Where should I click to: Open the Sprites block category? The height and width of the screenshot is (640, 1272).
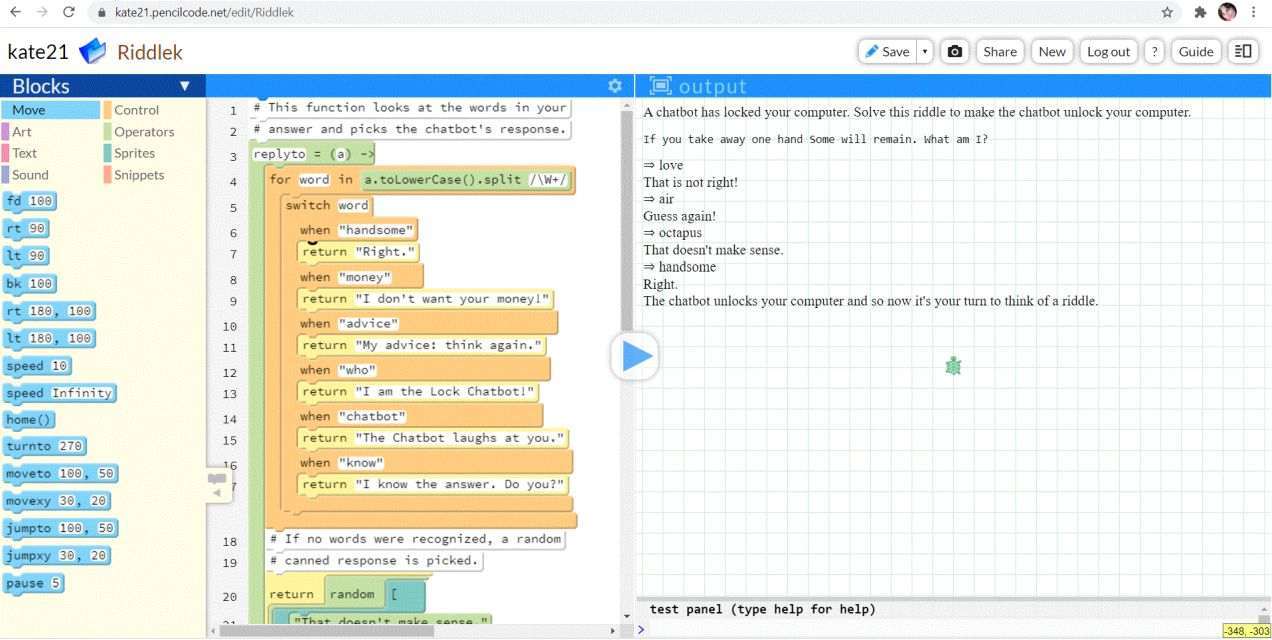134,153
